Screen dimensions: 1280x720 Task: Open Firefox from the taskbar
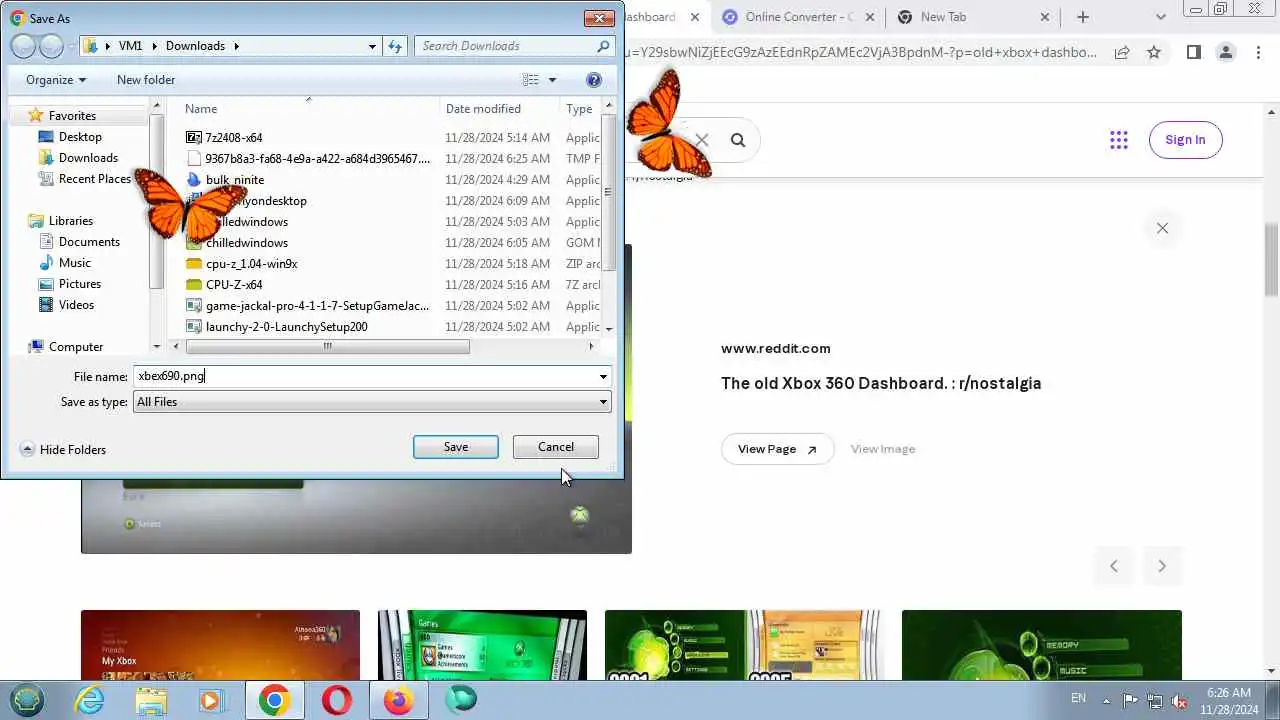399,700
